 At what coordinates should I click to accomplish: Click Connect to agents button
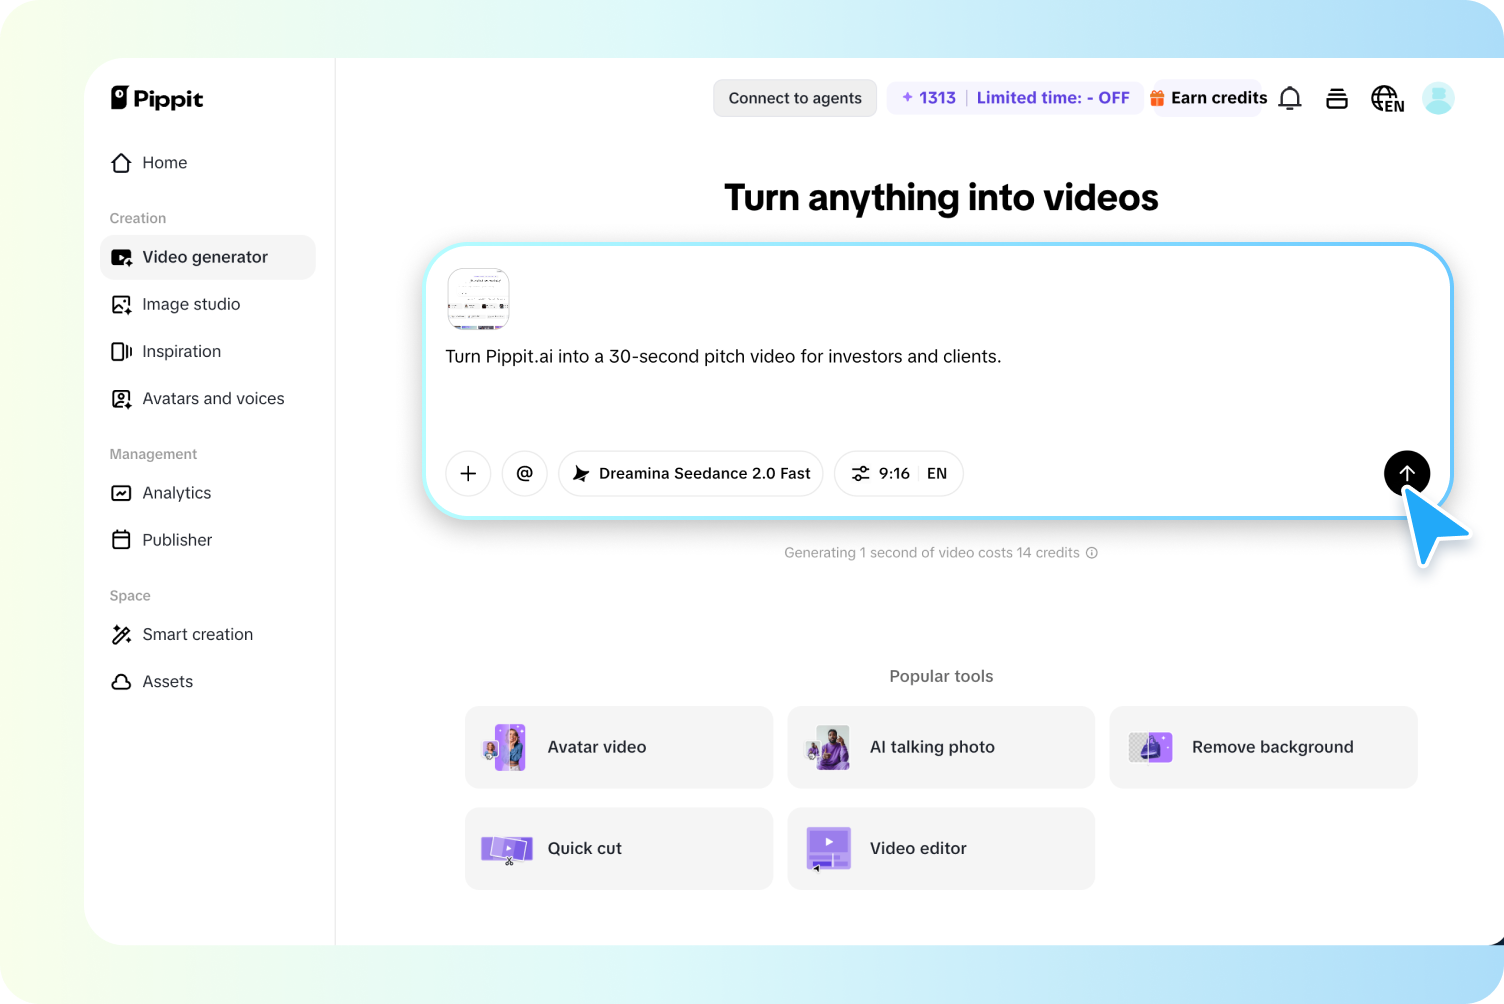coord(795,98)
